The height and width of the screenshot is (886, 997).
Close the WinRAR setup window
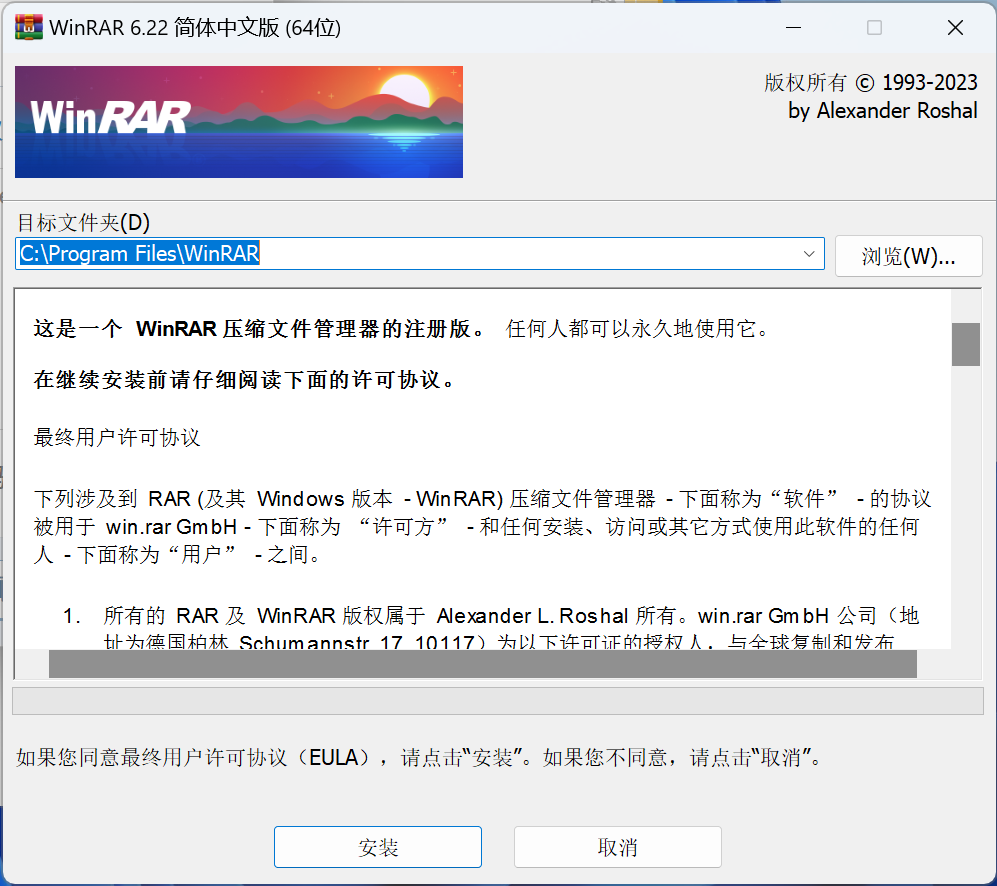955,27
